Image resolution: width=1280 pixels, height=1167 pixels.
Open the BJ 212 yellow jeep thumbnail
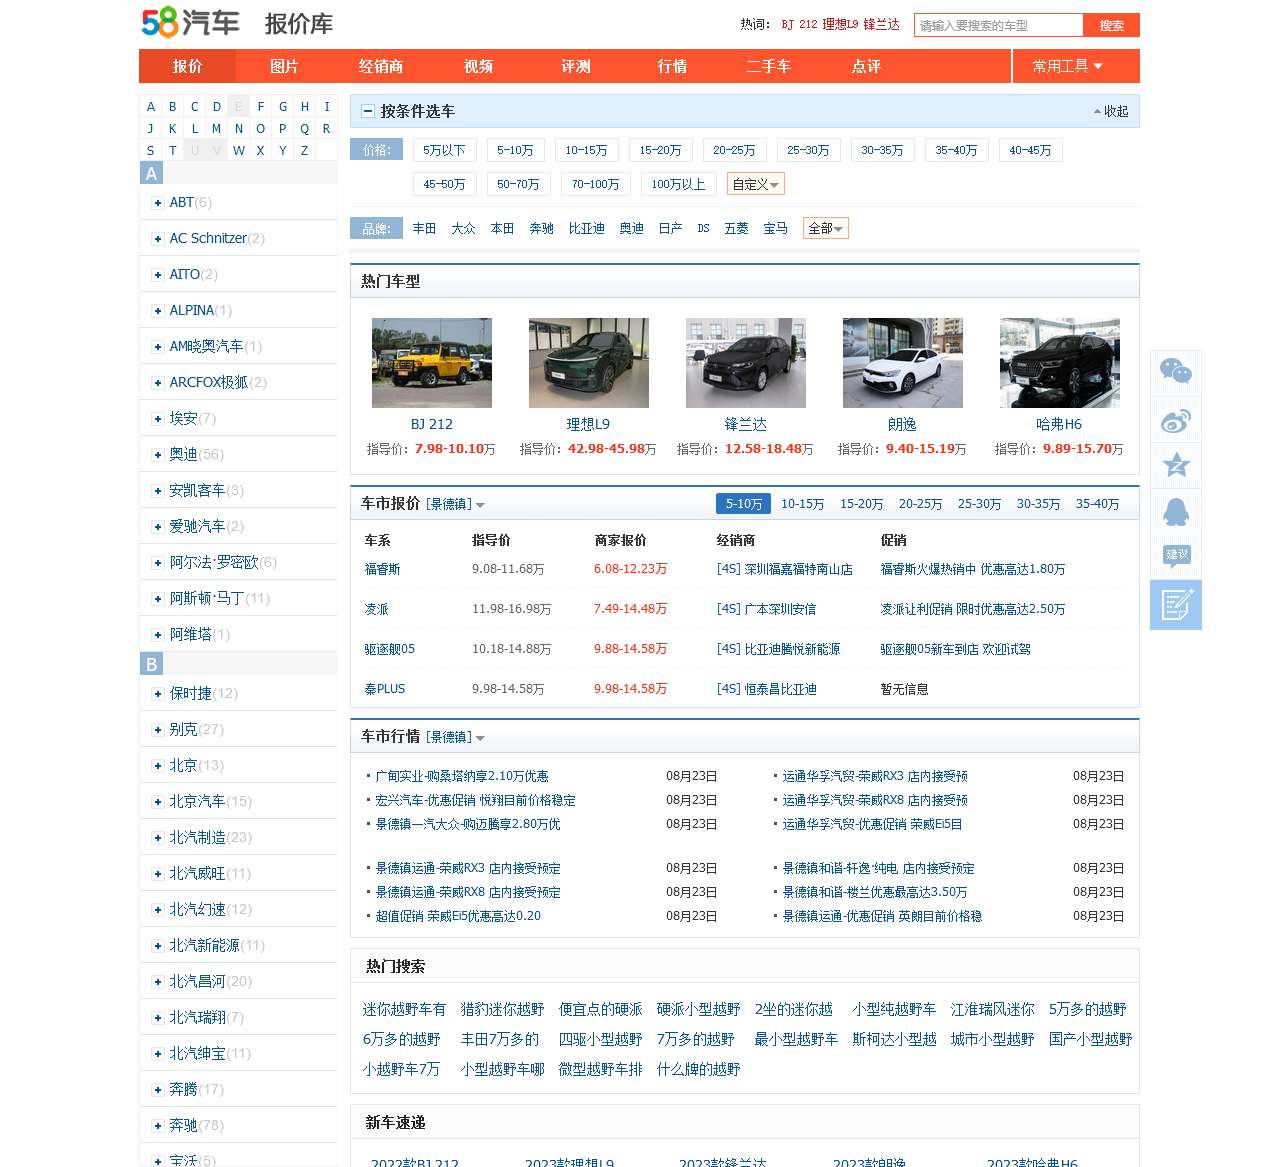click(431, 363)
